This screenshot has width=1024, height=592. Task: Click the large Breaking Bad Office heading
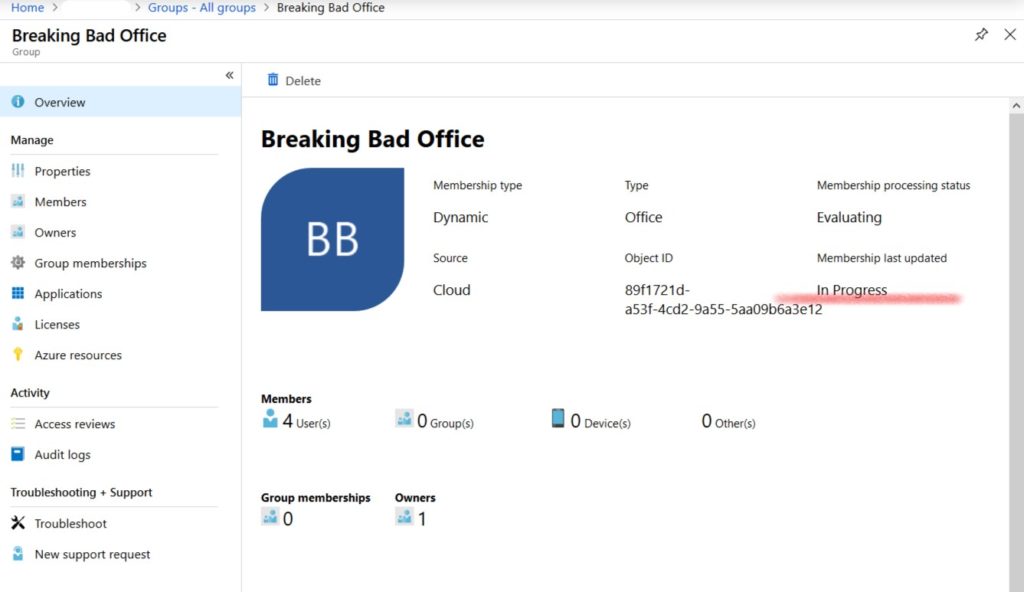372,139
